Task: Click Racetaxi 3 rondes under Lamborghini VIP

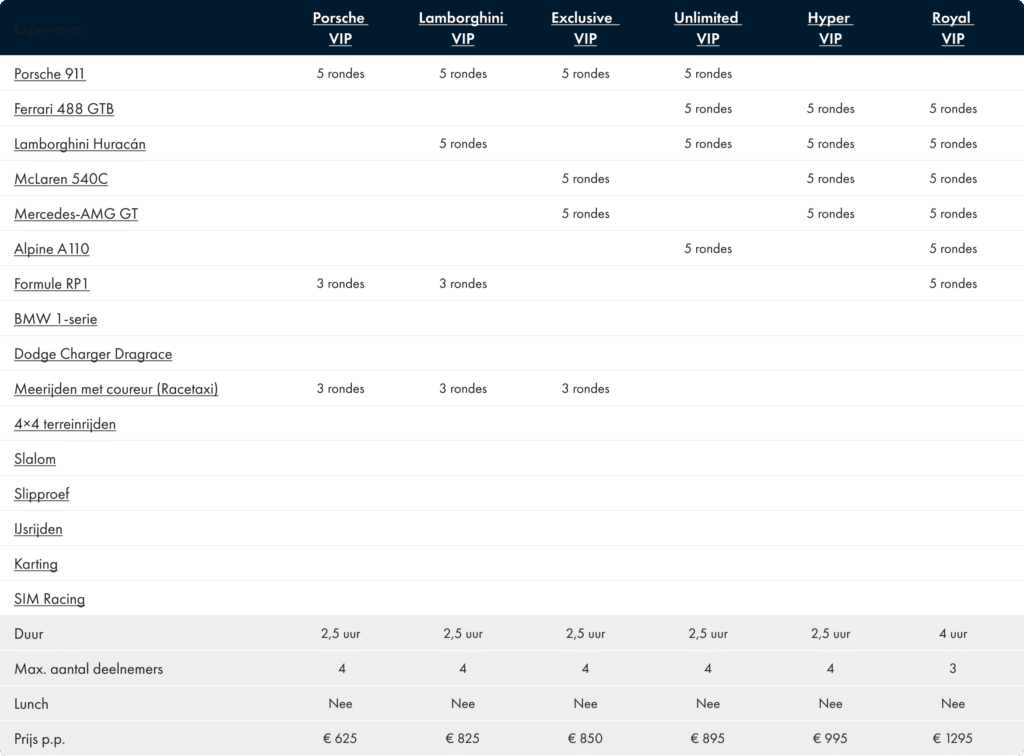Action: pos(462,389)
